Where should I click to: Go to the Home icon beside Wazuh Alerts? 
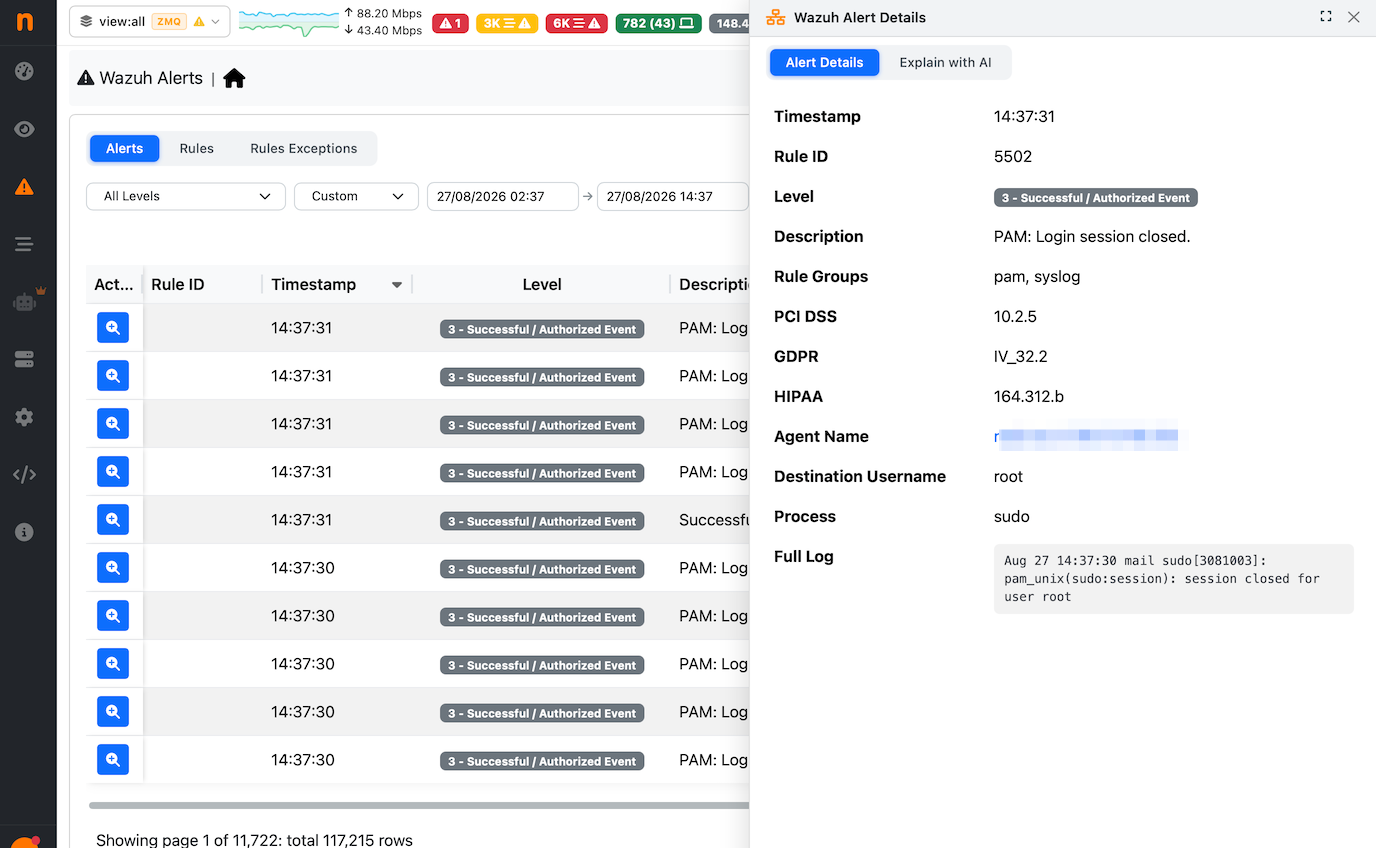pos(234,78)
